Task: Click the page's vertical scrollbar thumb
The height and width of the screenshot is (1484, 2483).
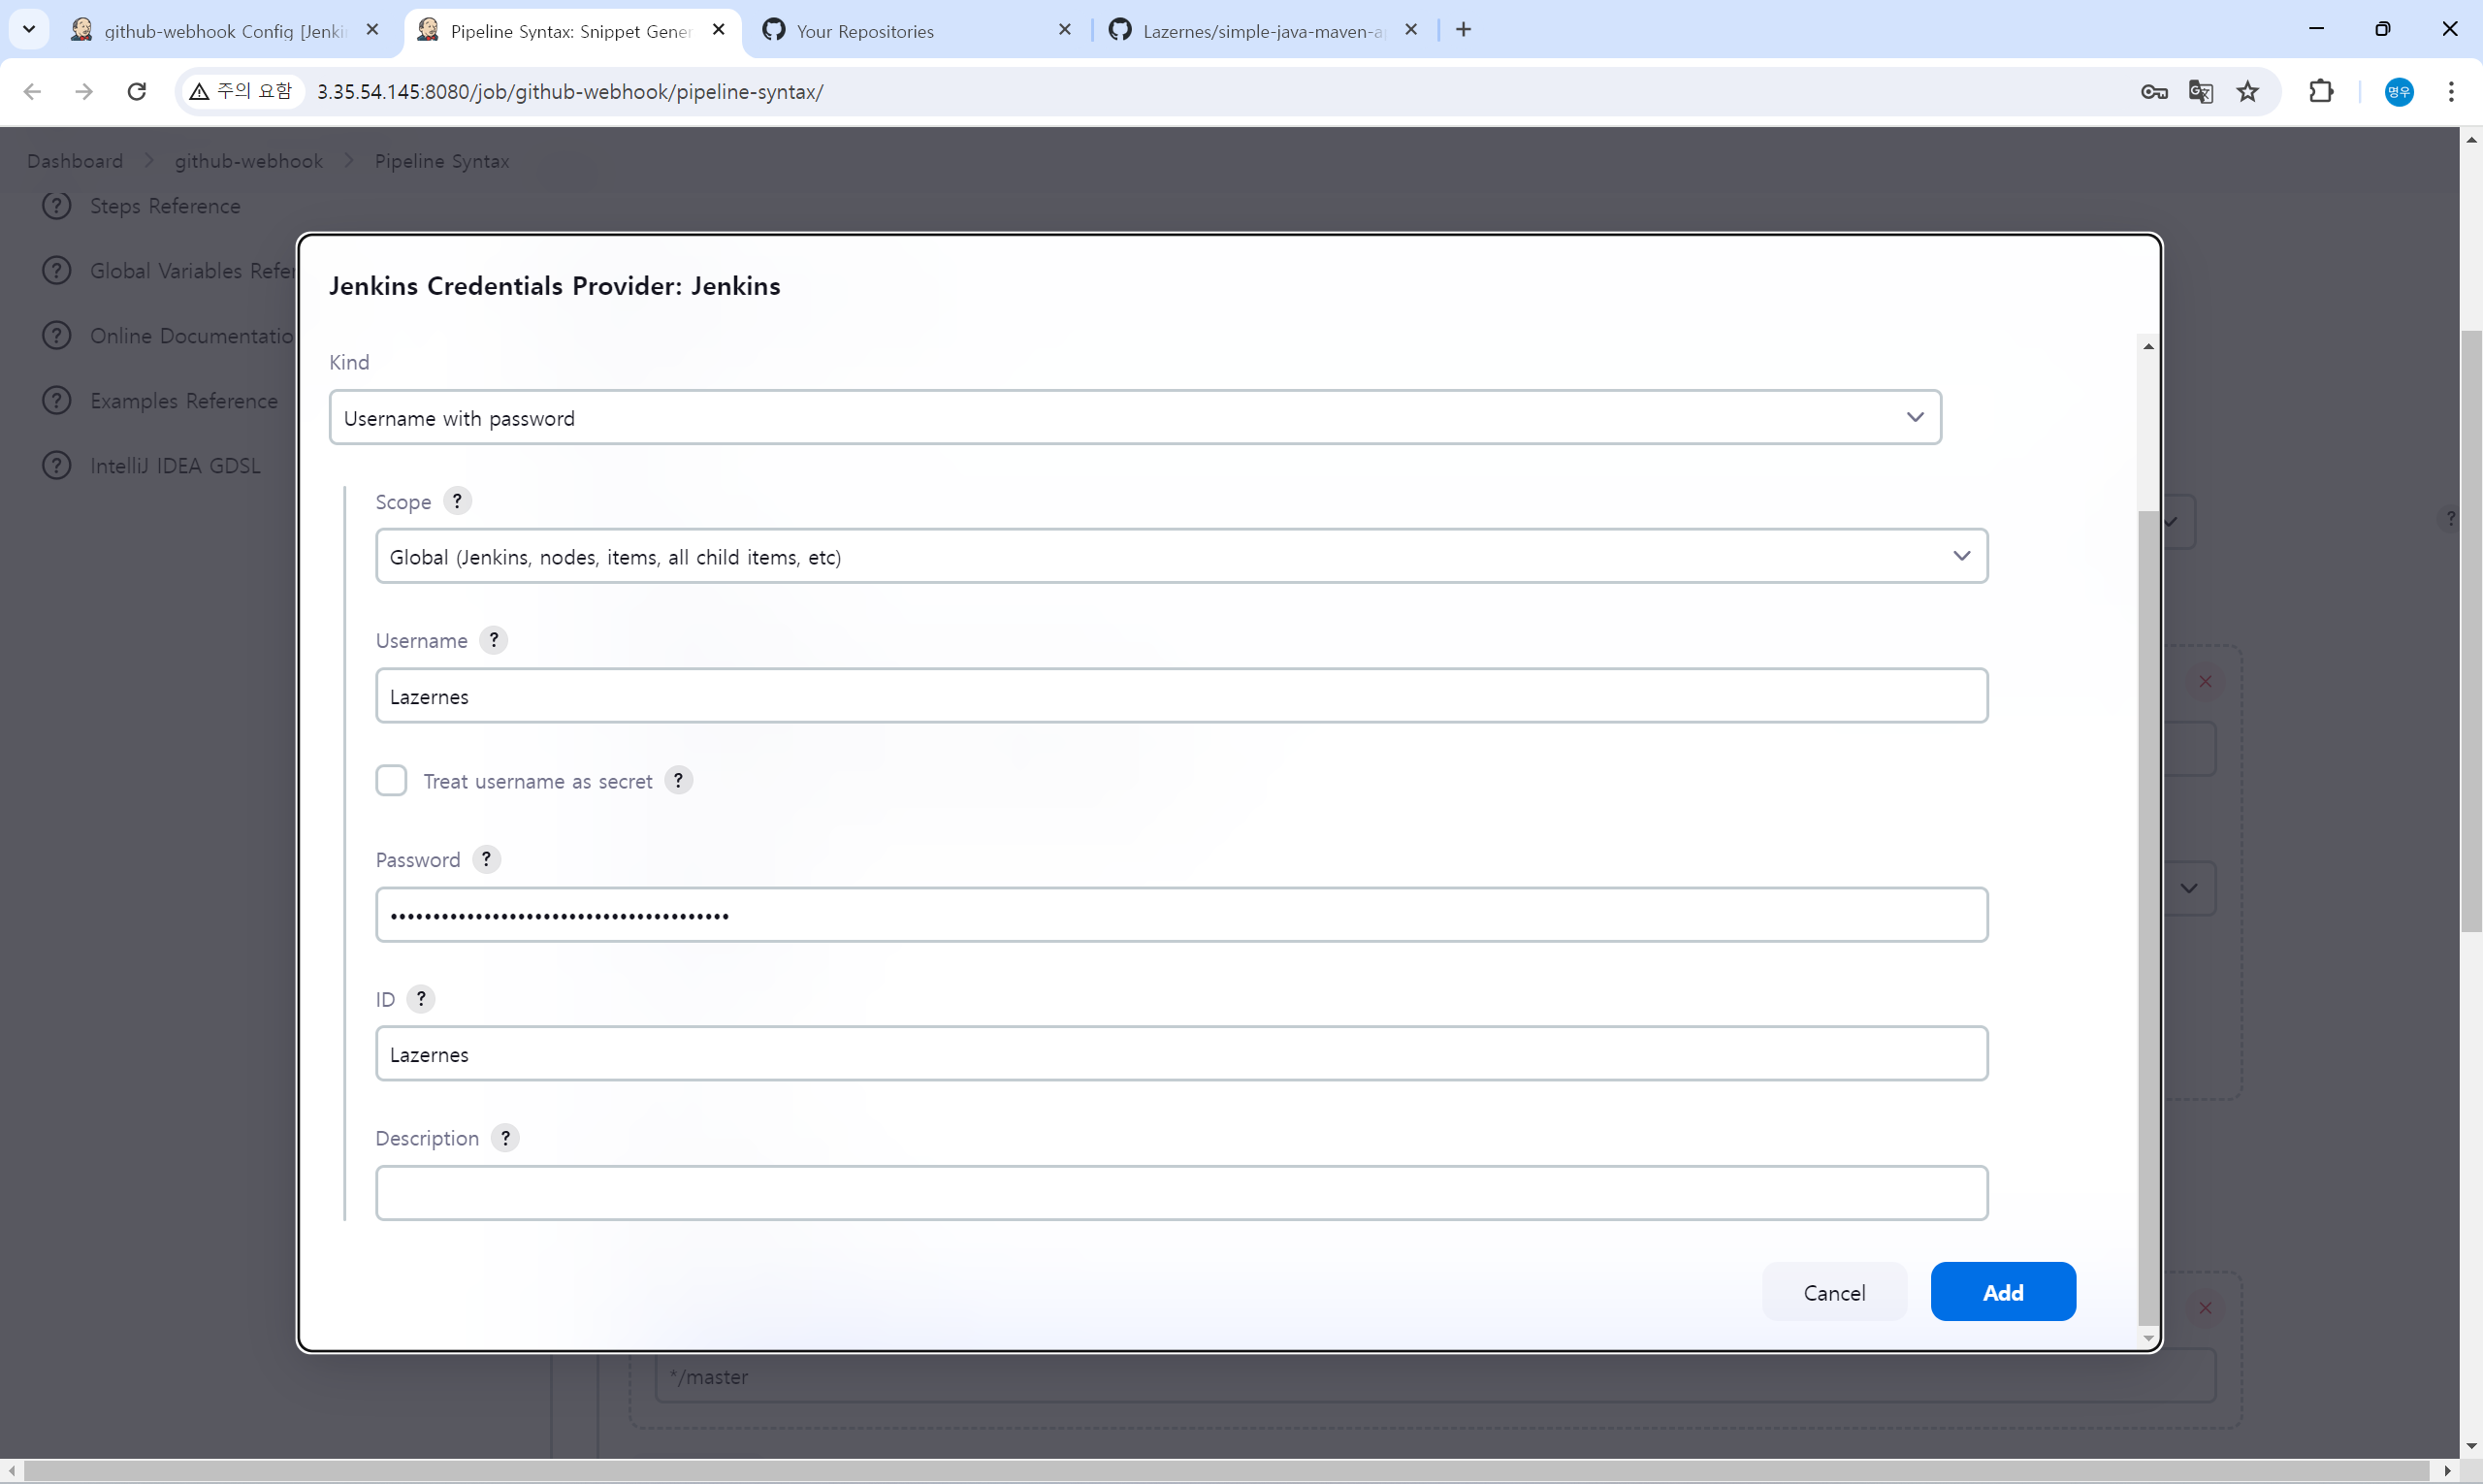Action: tap(2471, 630)
